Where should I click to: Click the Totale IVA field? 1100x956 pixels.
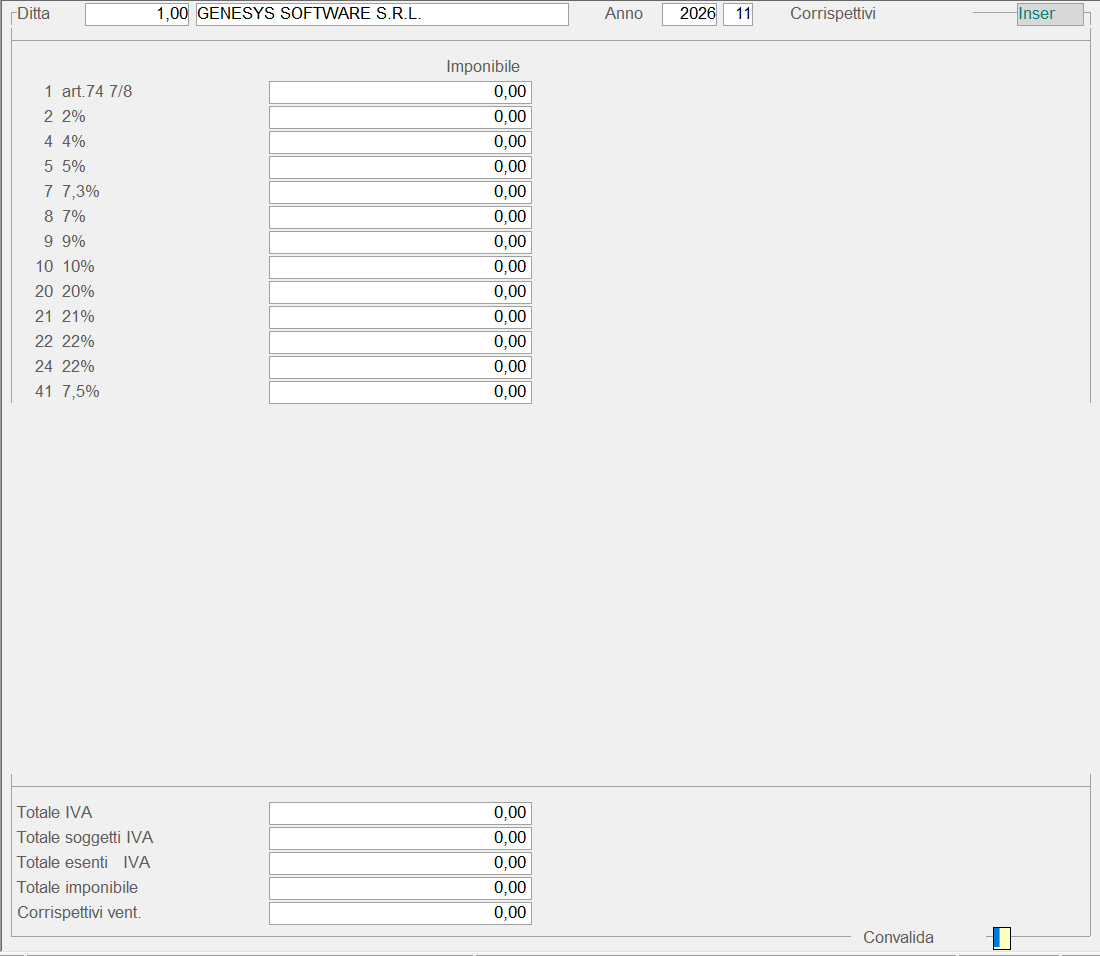coord(400,813)
